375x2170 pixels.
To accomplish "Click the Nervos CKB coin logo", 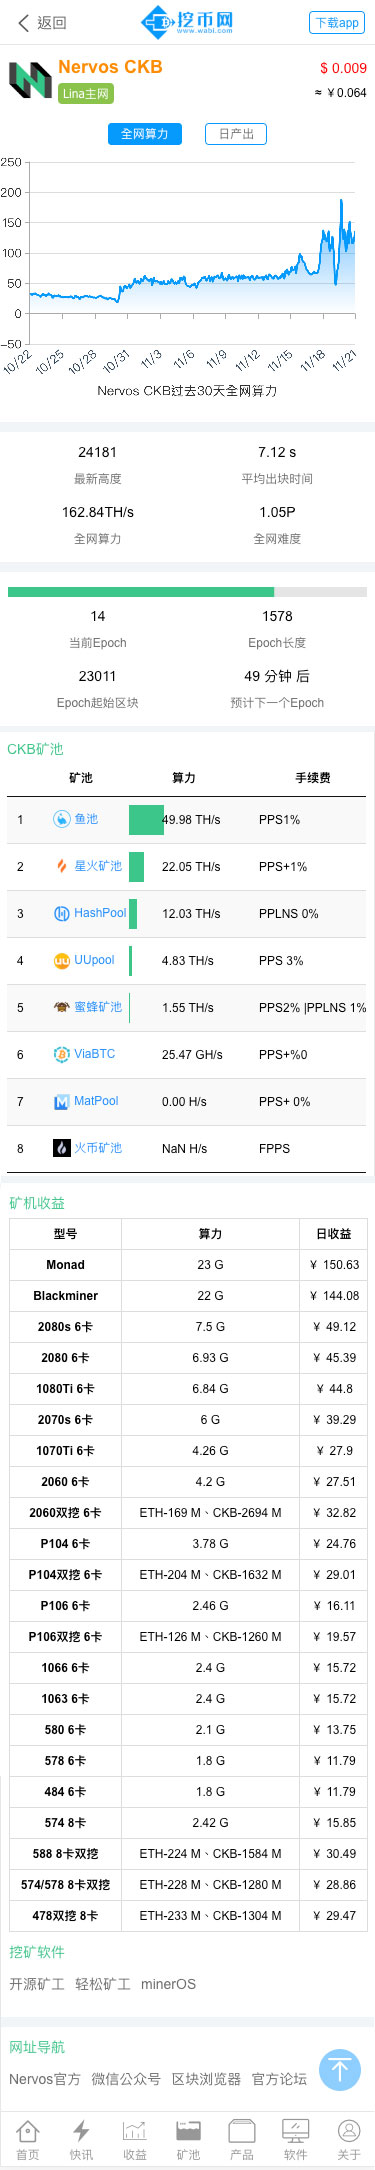I will point(30,80).
